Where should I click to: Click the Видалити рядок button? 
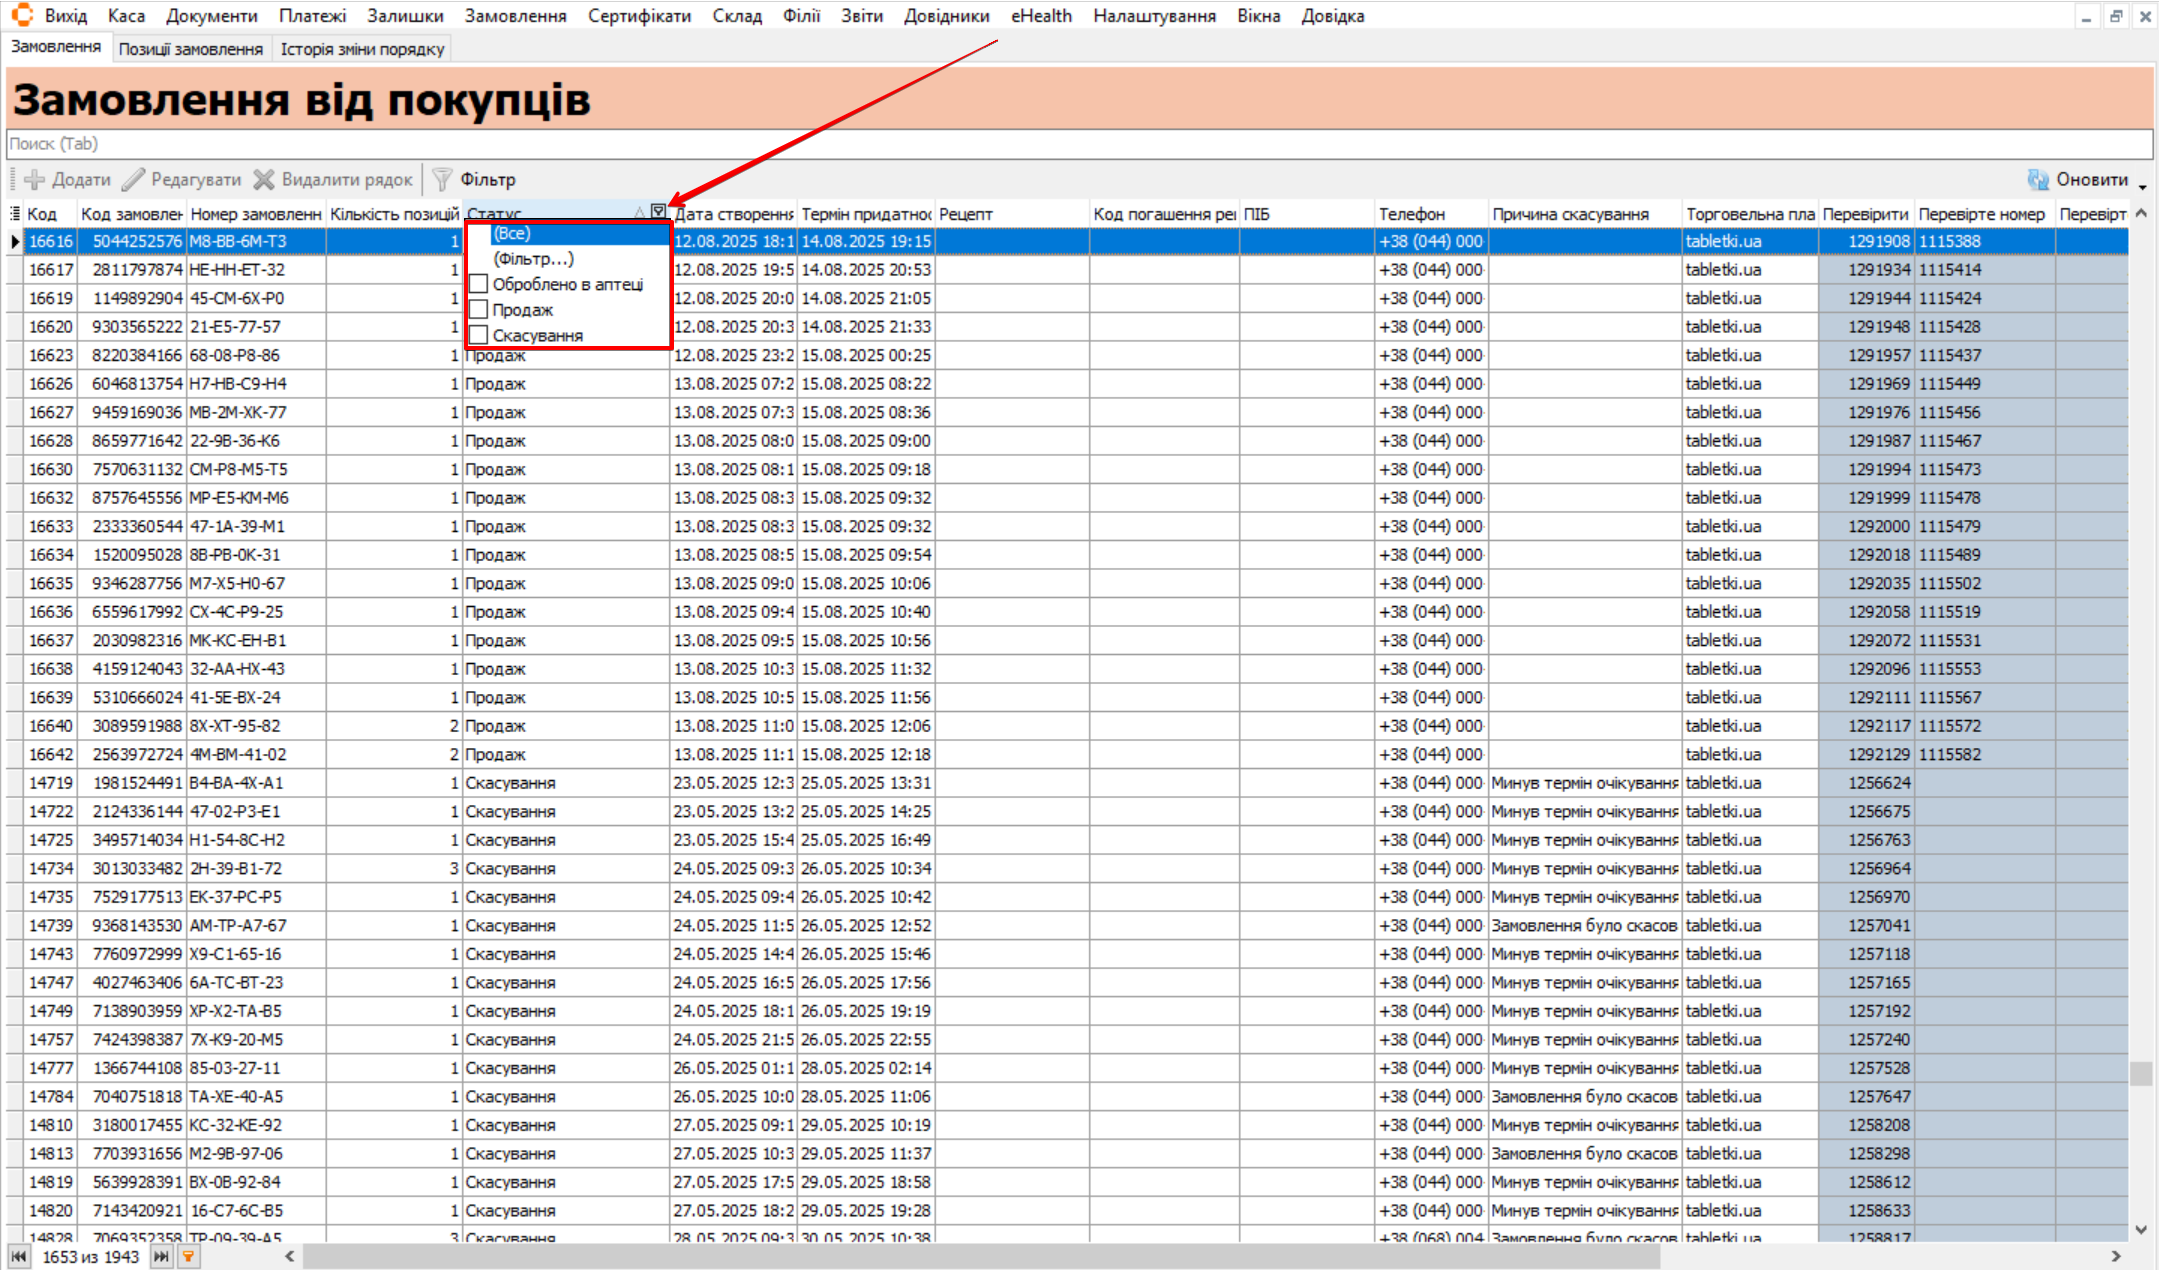(333, 180)
